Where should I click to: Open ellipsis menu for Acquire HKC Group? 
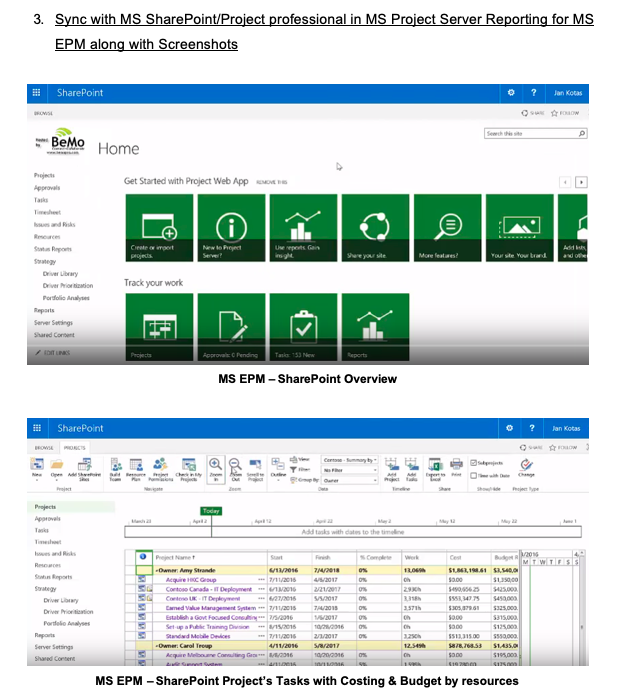click(x=262, y=580)
